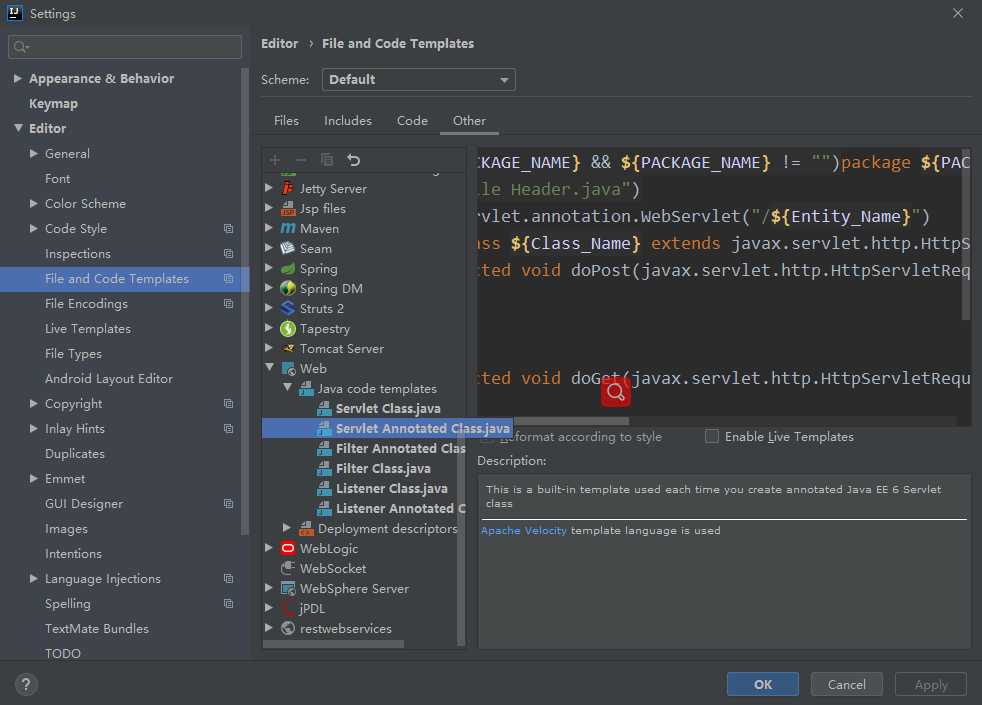Click the Struts 2 icon
The image size is (982, 705).
(x=288, y=309)
